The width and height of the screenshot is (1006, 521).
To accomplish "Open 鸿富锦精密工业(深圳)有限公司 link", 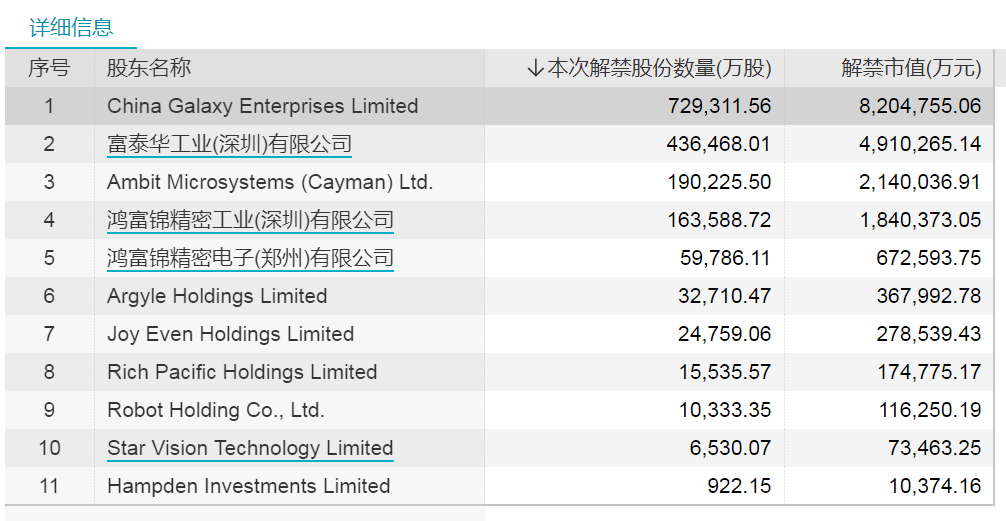I will [x=250, y=220].
